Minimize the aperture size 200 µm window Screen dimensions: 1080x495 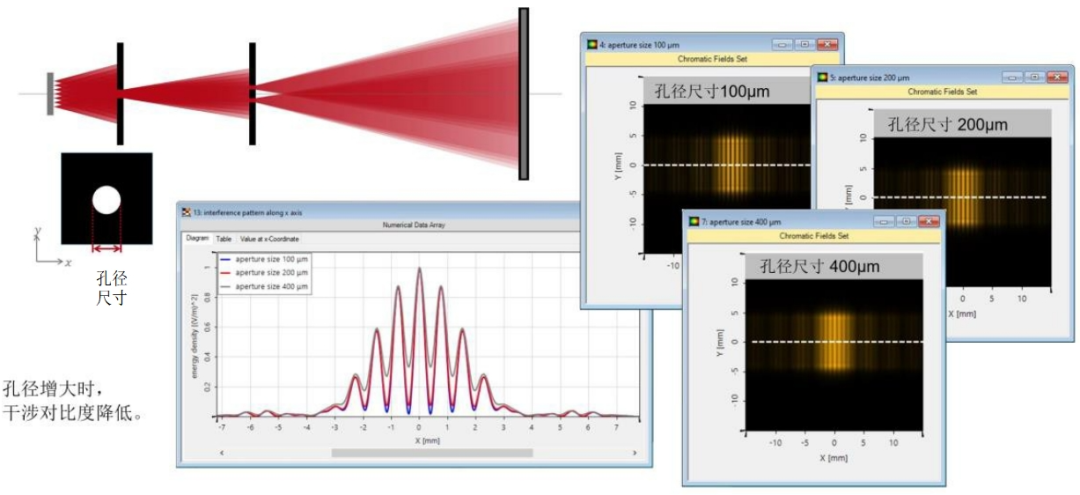[x=1012, y=78]
